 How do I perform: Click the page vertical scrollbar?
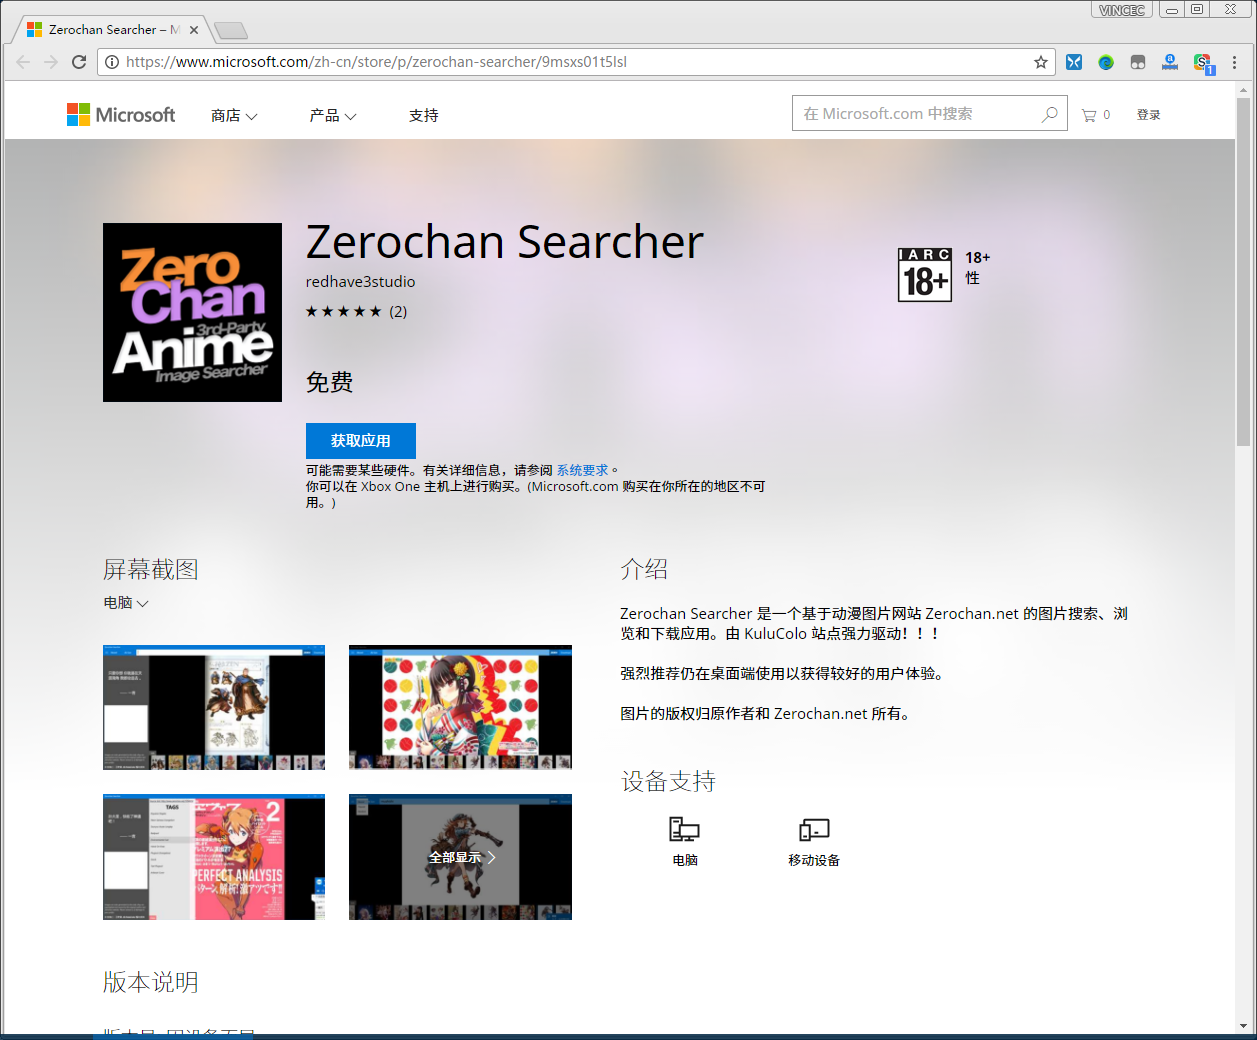(x=1243, y=271)
